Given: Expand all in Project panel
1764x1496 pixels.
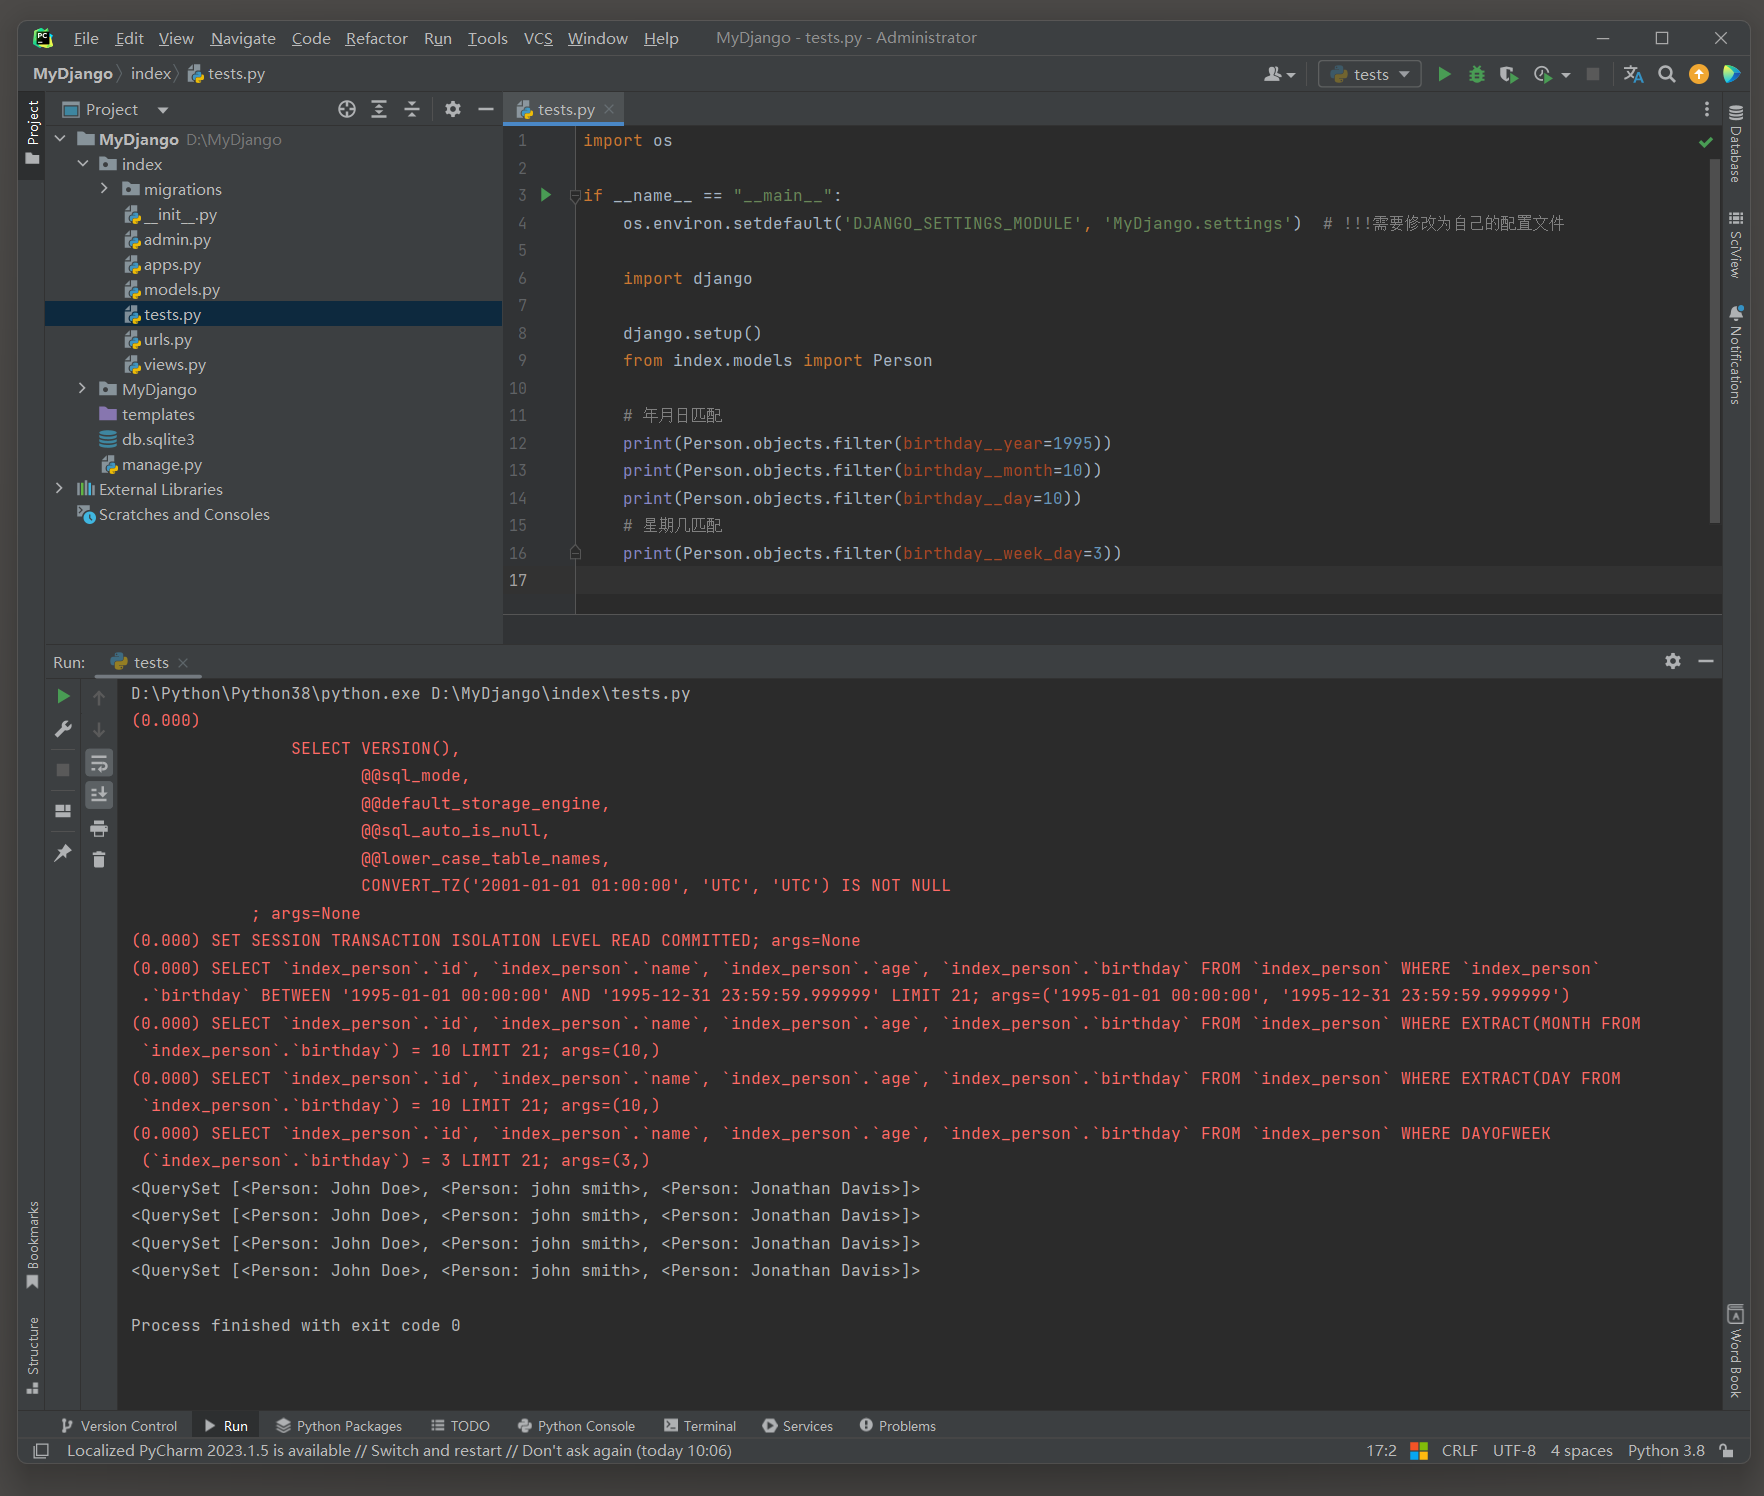Looking at the screenshot, I should coord(379,109).
